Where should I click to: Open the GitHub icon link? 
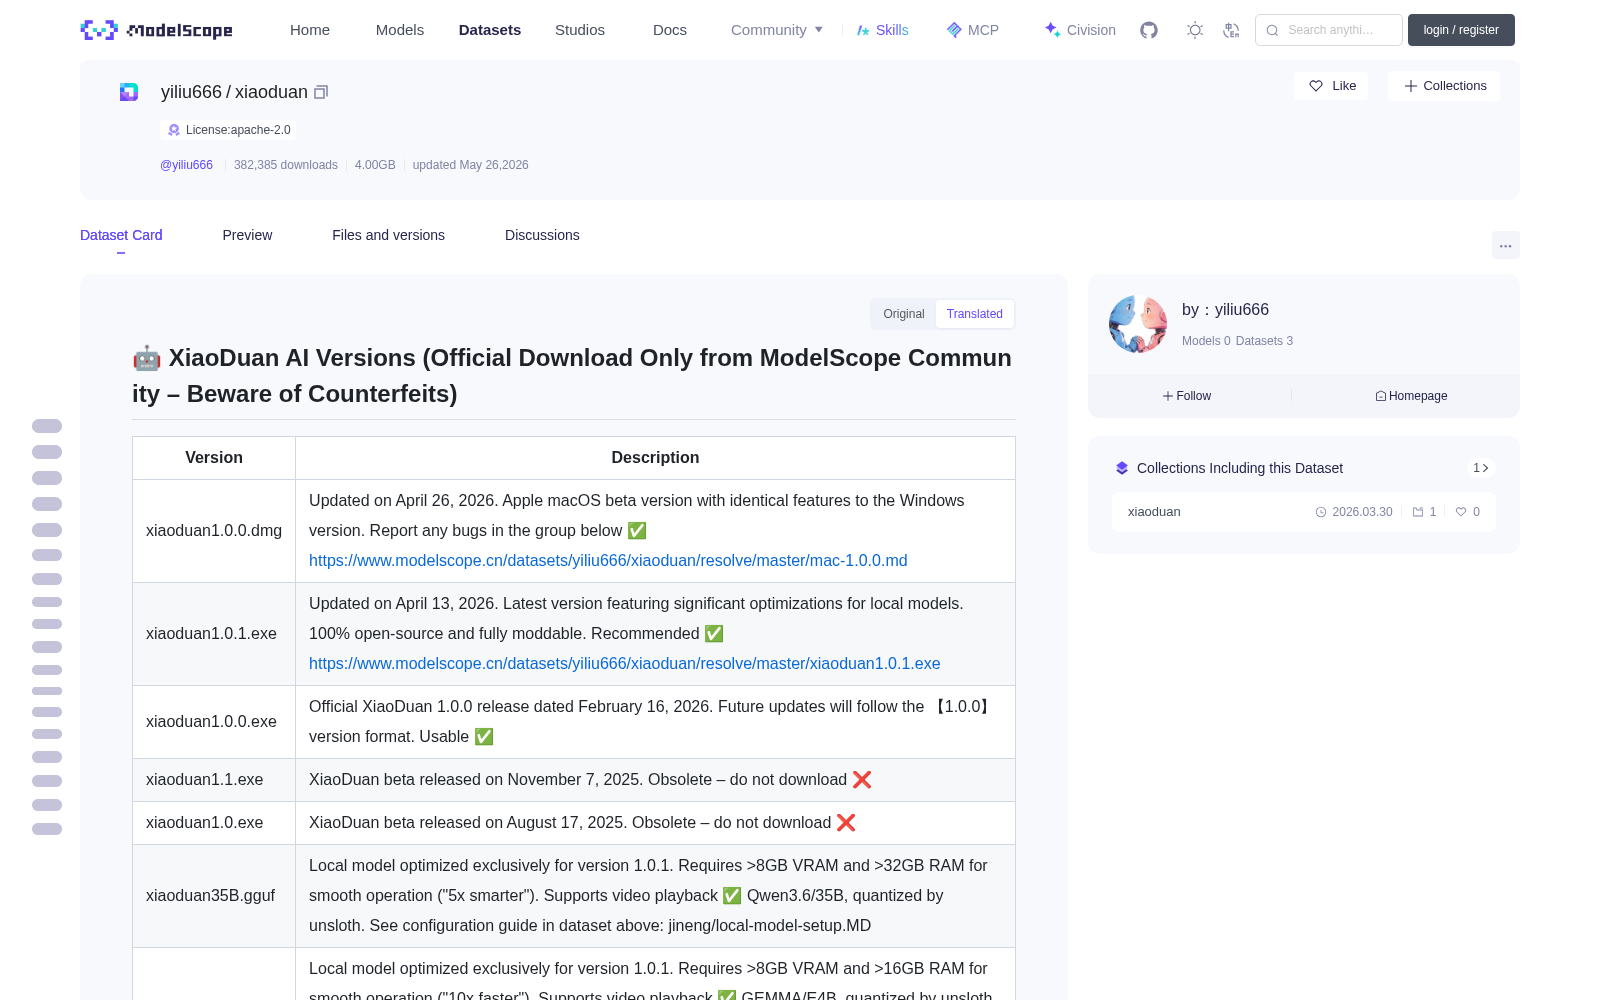1149,30
